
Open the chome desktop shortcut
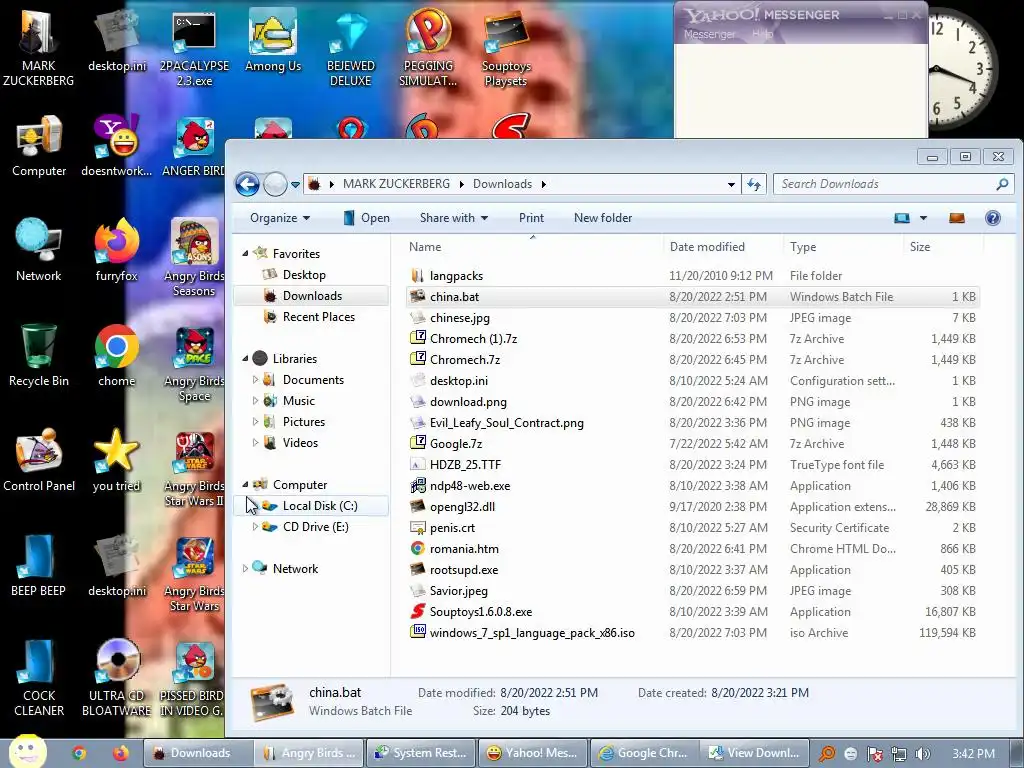click(x=116, y=356)
